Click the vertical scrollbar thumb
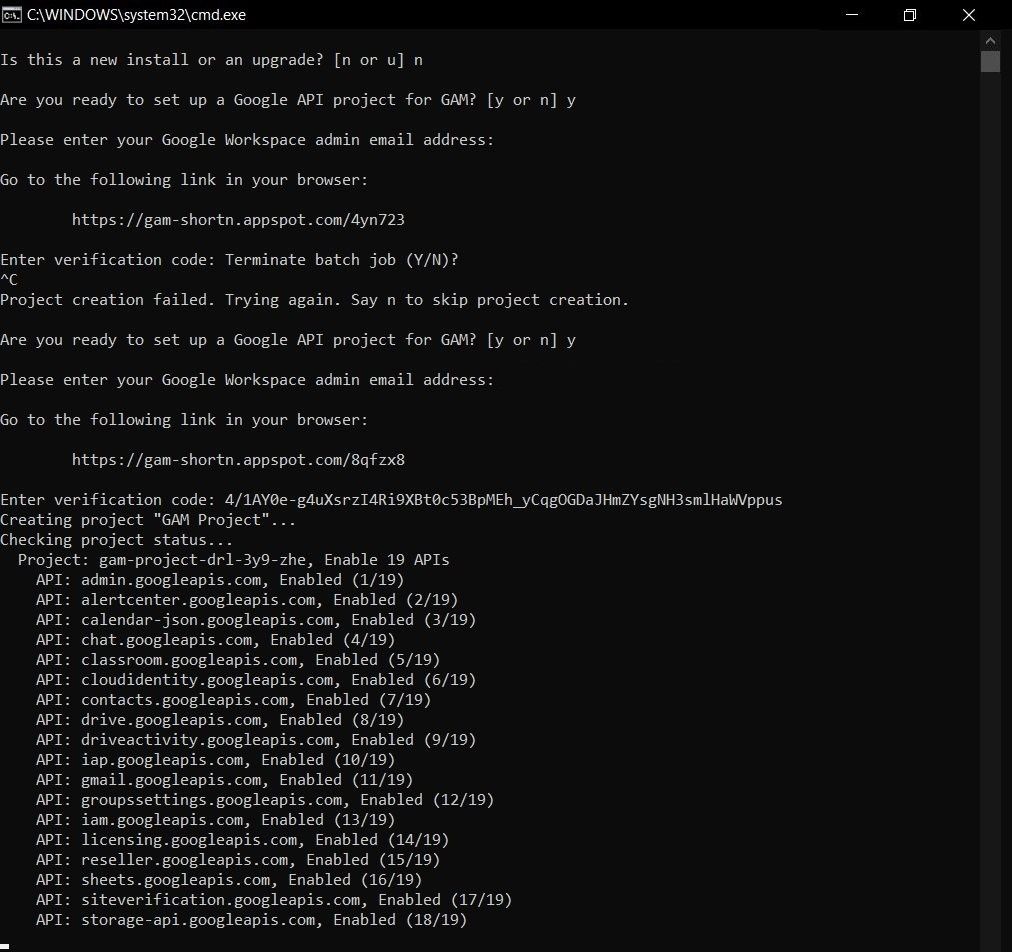 990,62
